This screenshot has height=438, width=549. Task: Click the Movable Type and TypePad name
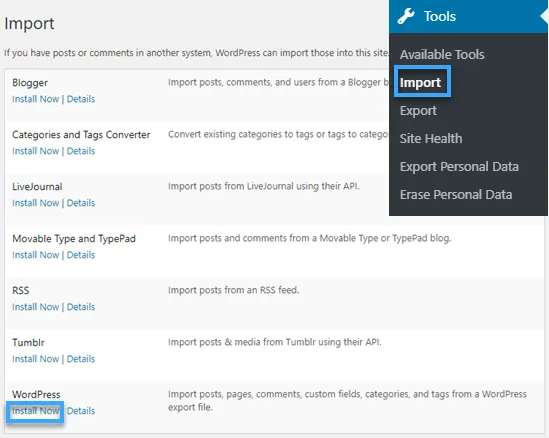point(74,239)
